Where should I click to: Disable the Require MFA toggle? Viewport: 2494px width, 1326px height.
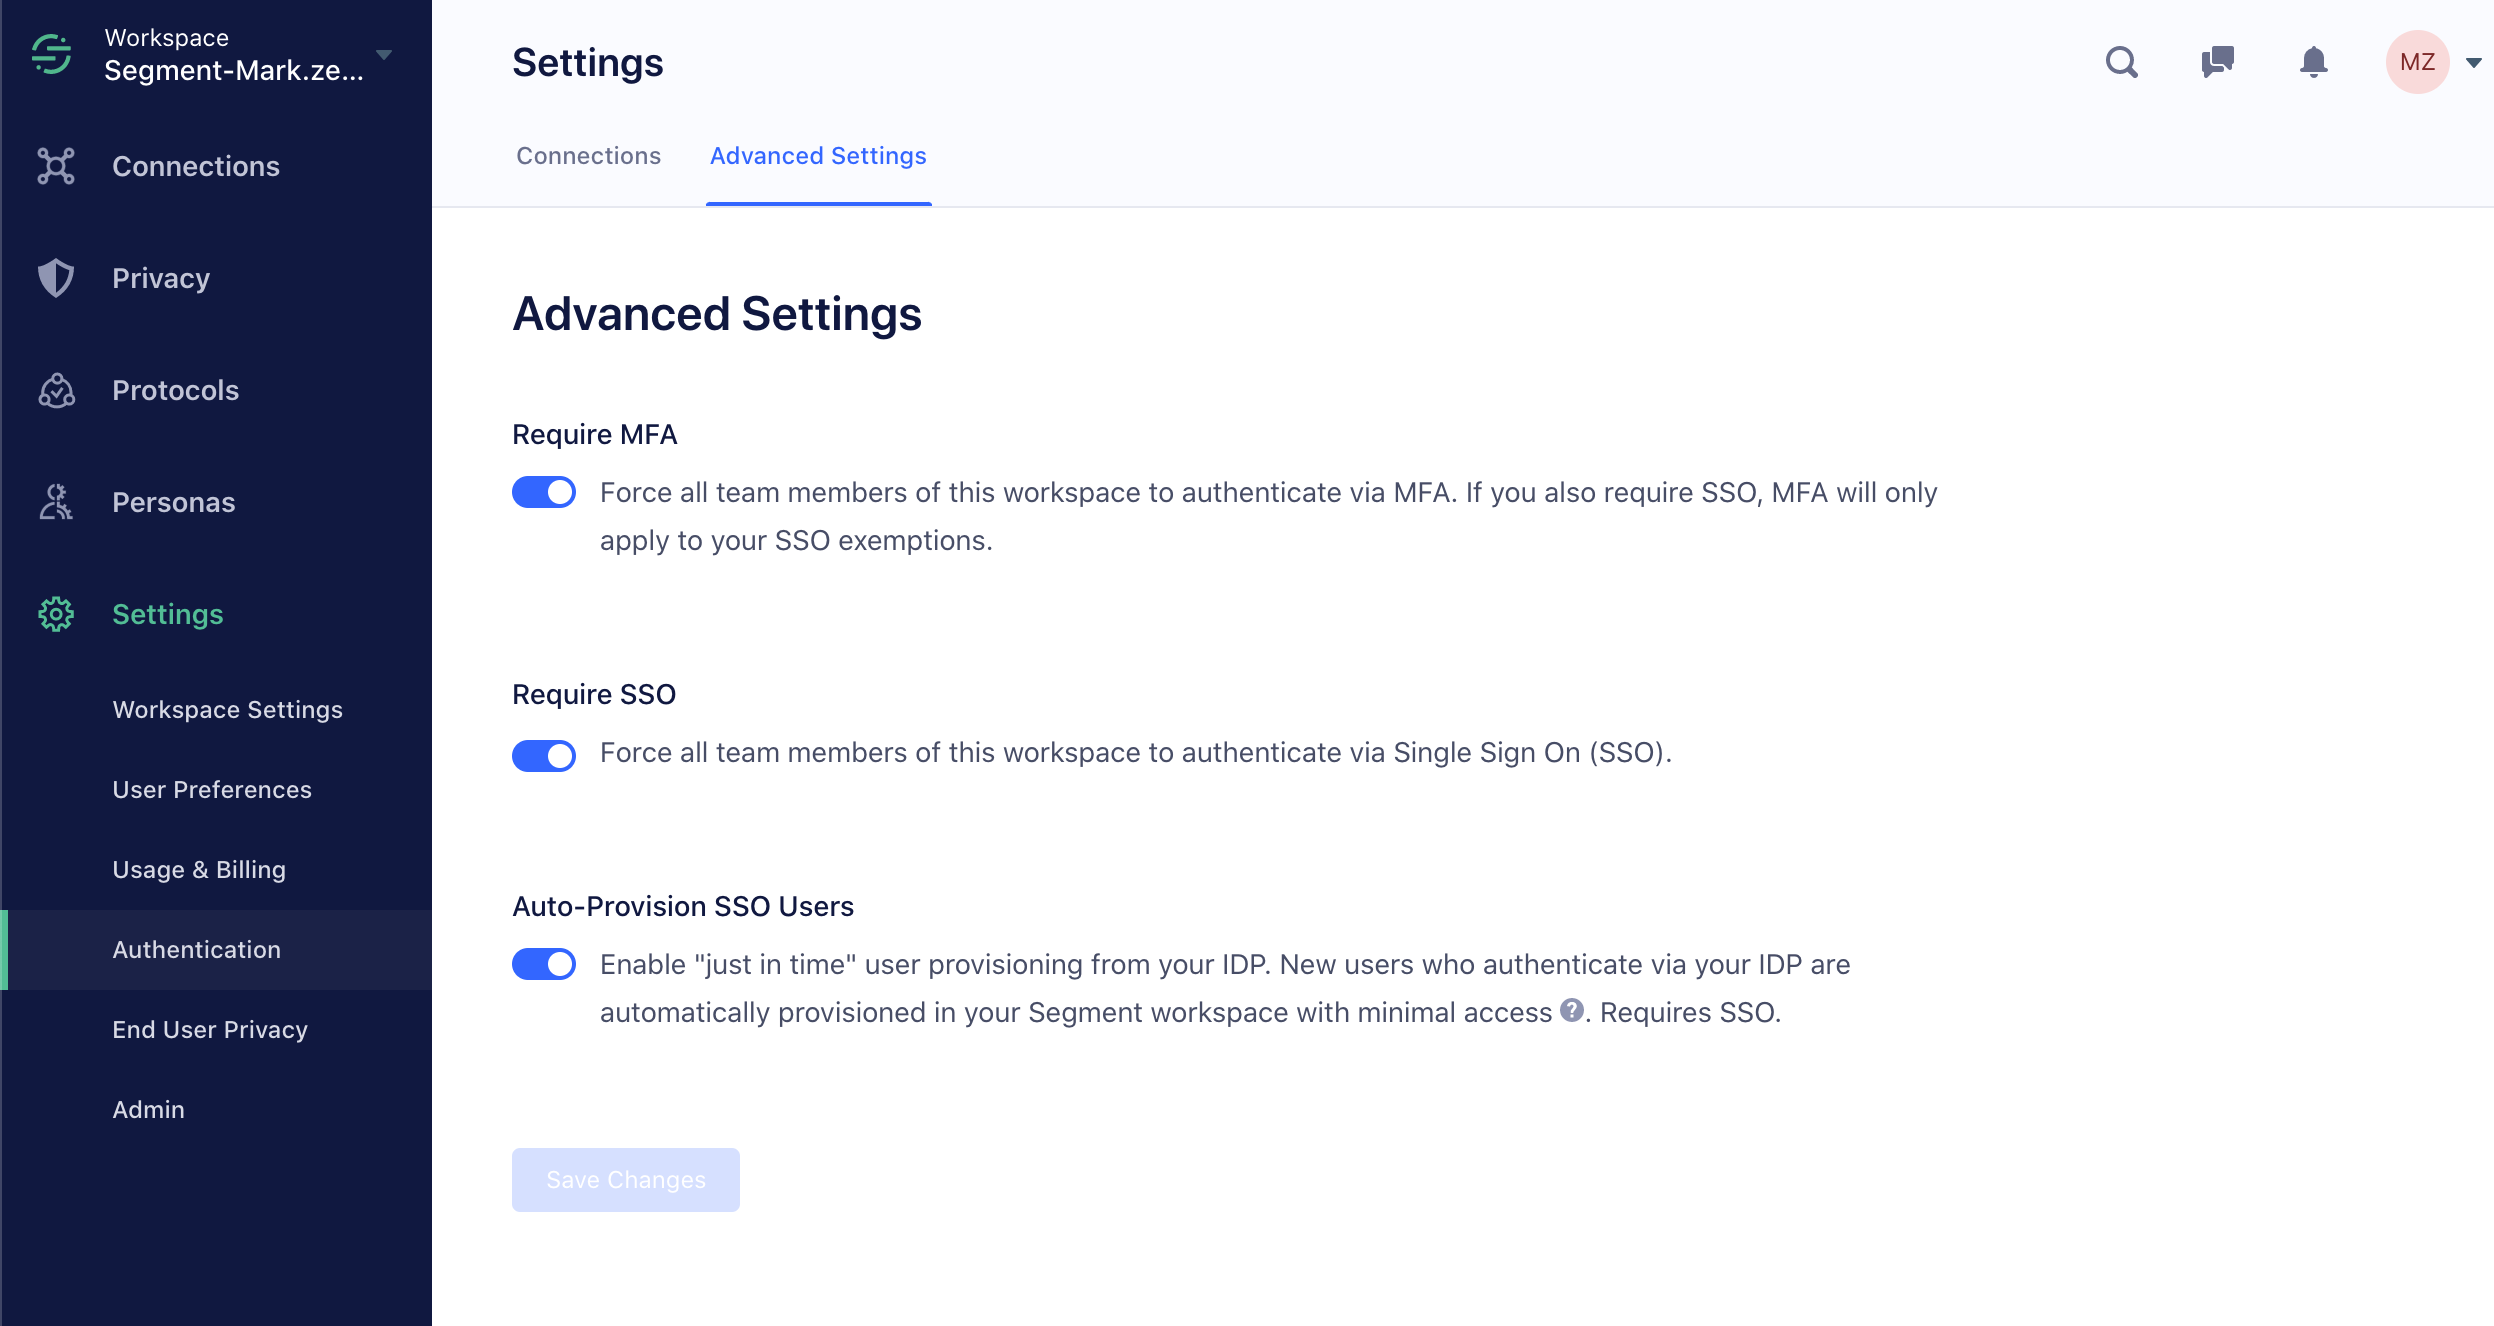tap(544, 492)
